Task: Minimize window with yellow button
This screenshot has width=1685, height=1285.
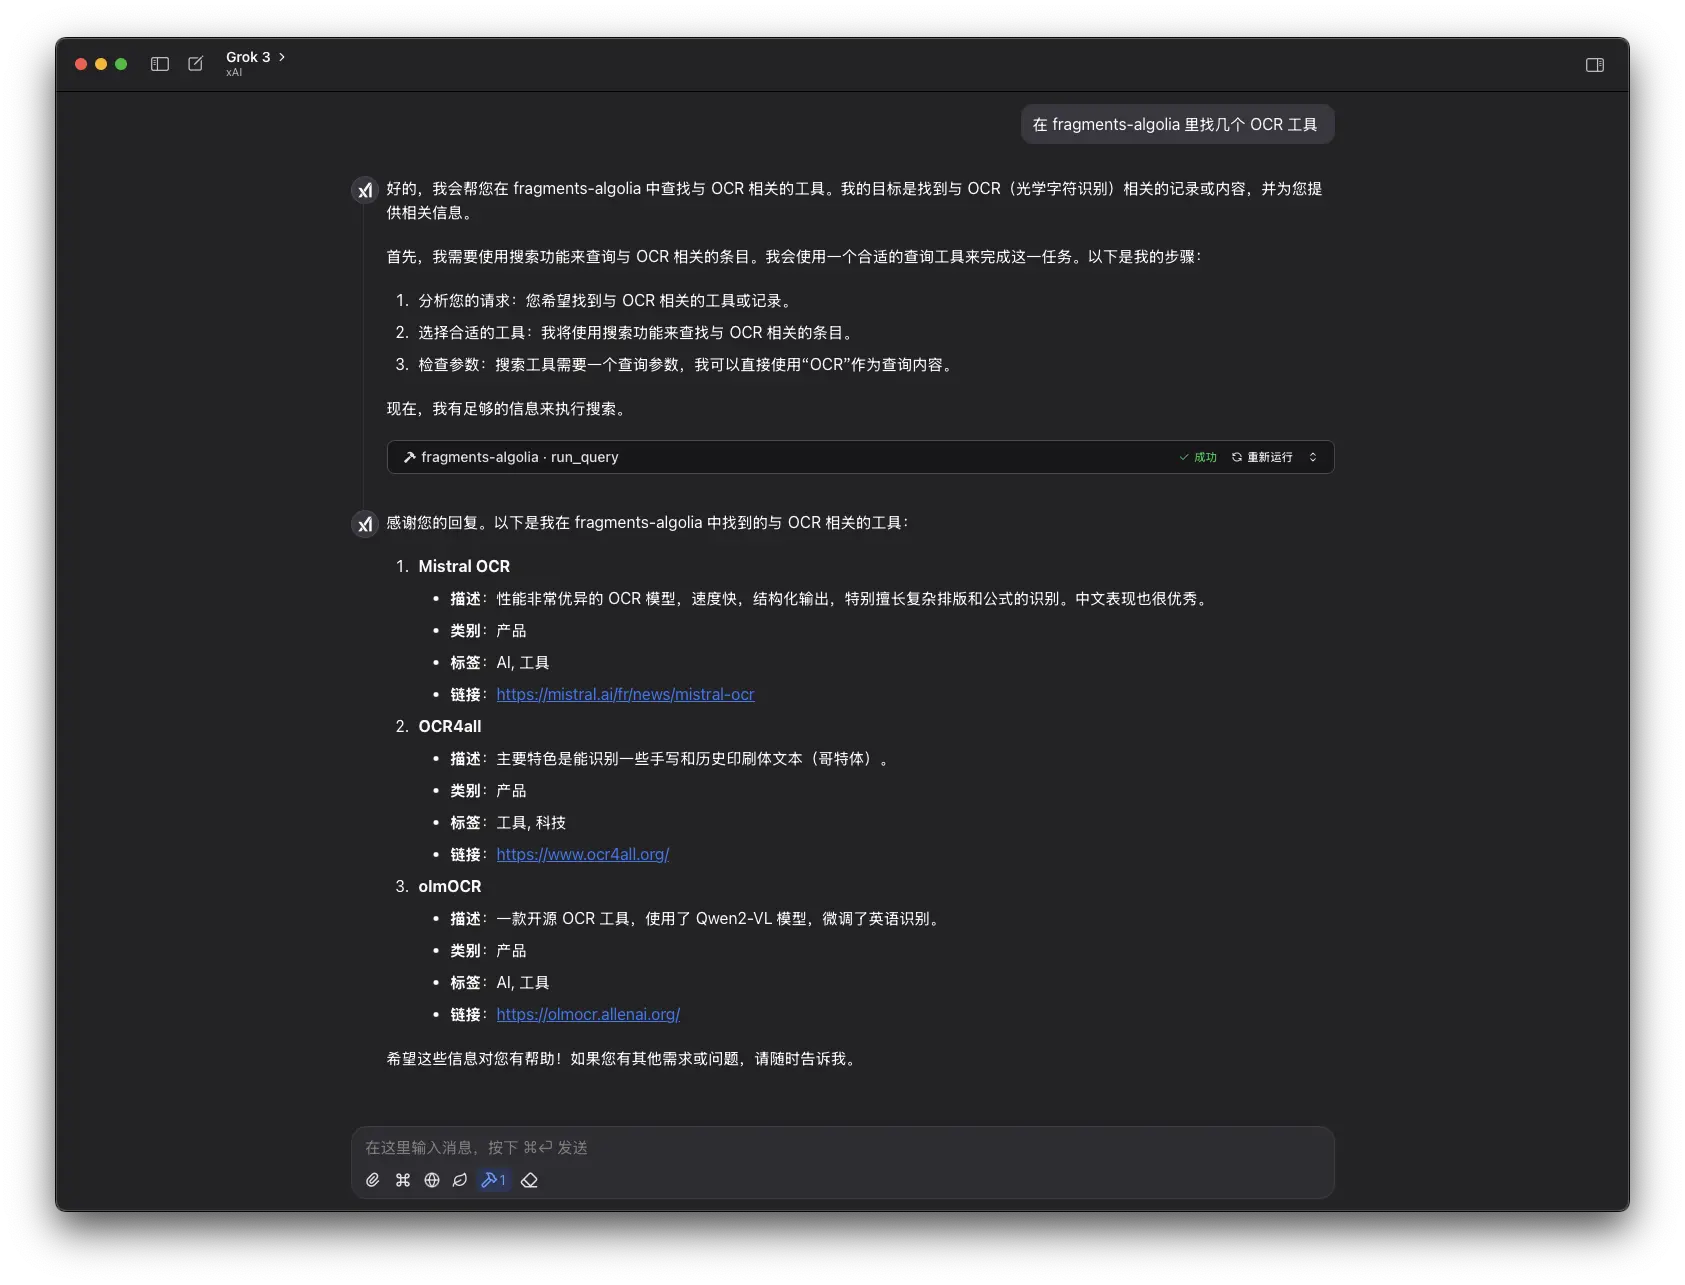Action: [x=101, y=64]
